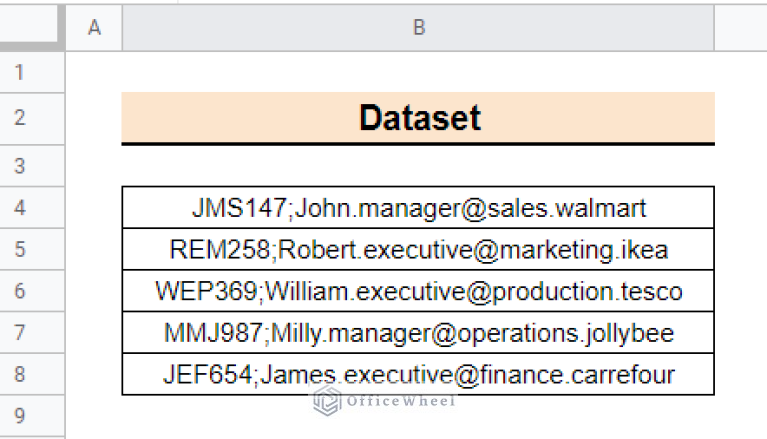Select row 7 header

click(32, 332)
